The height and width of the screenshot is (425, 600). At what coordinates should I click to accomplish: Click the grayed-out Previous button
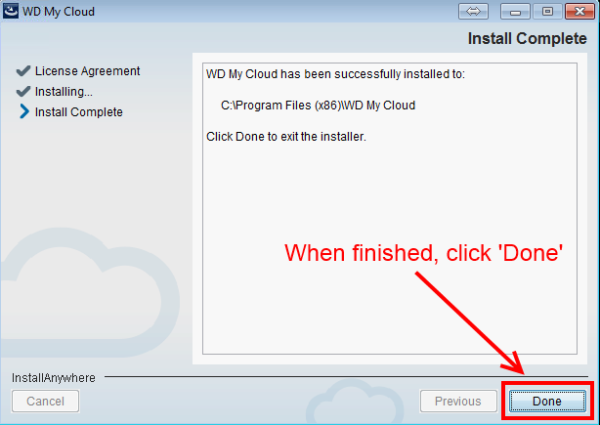[458, 401]
